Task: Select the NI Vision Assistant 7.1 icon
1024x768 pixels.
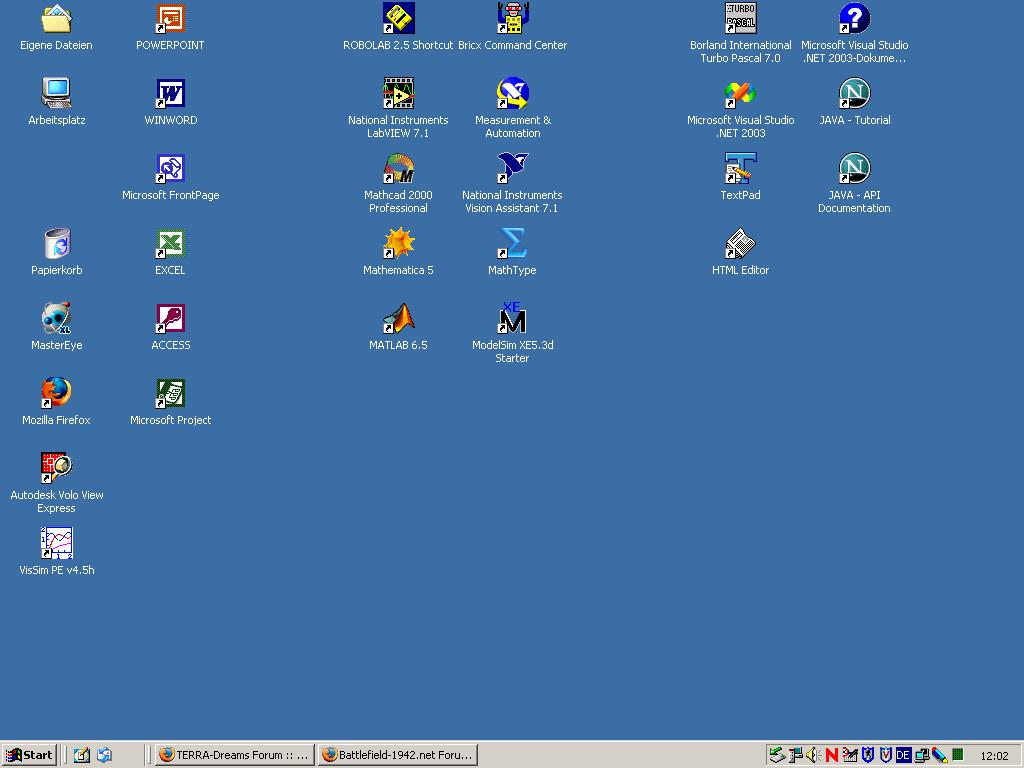Action: tap(513, 168)
